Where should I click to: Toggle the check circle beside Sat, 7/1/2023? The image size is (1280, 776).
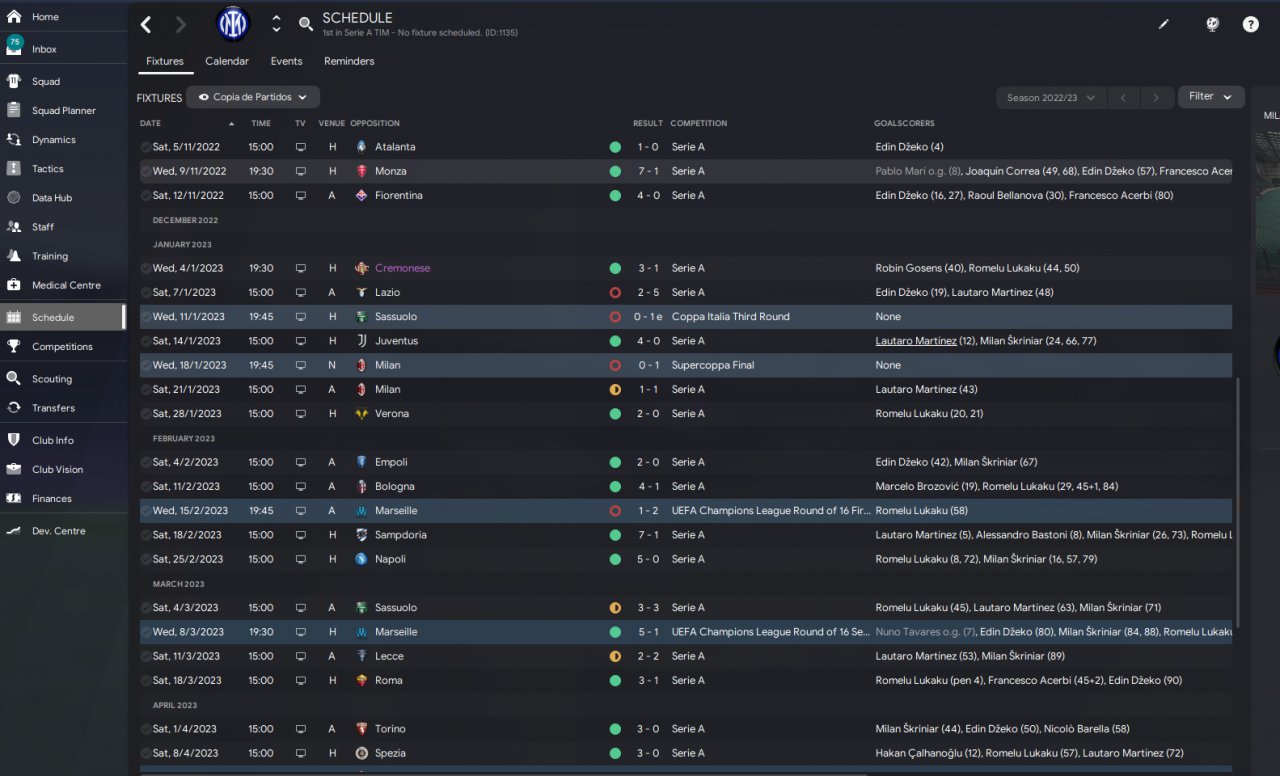click(x=146, y=293)
